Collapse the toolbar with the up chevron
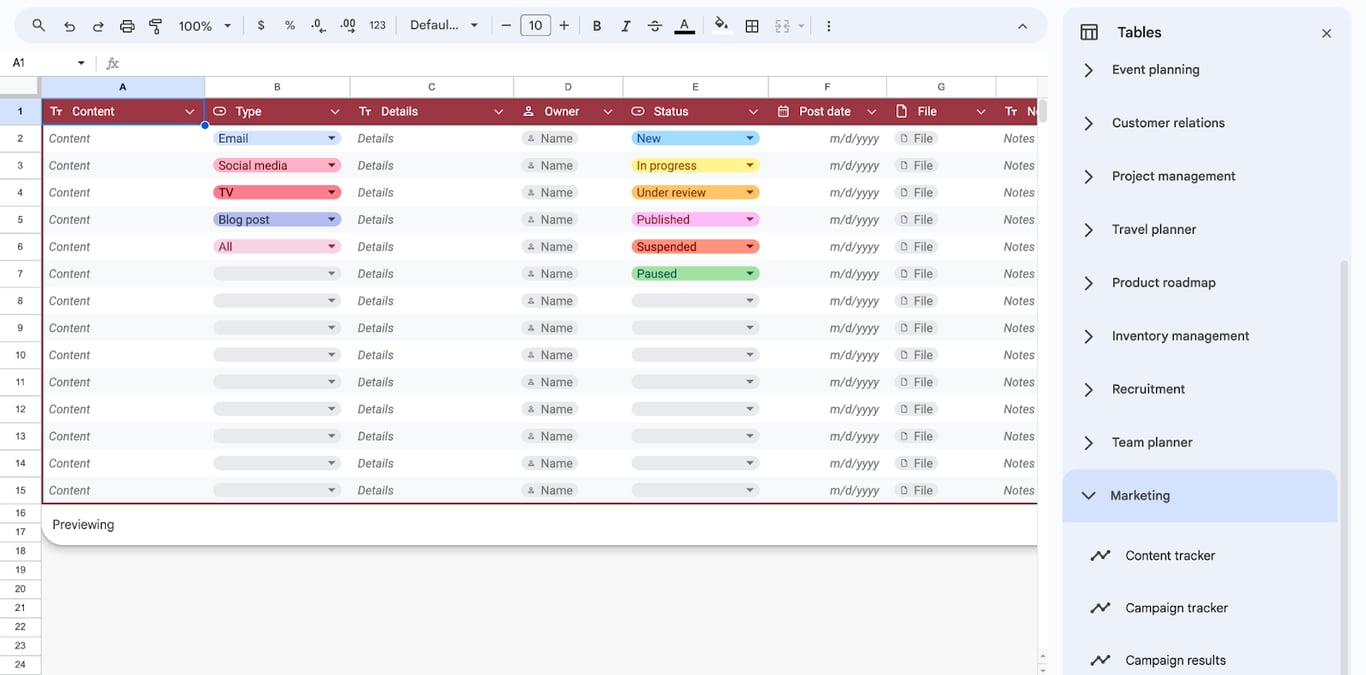Screen dimensions: 1366x675 (x=1022, y=26)
